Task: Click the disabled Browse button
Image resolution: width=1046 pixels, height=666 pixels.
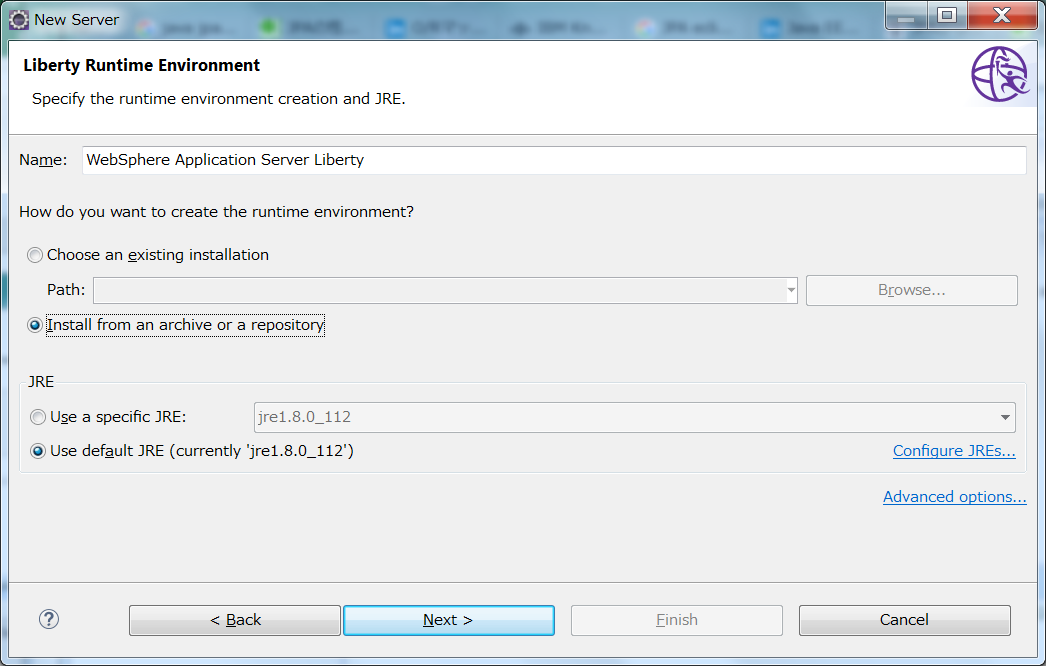Action: [x=911, y=289]
